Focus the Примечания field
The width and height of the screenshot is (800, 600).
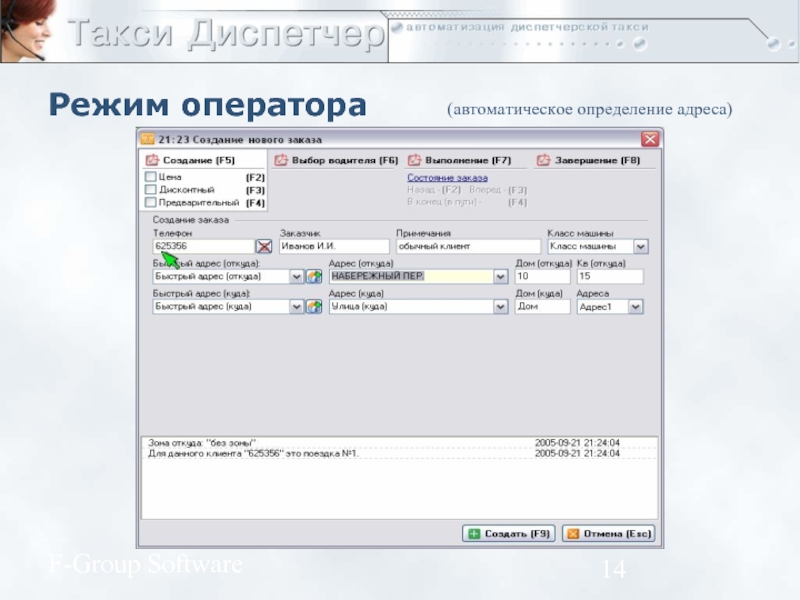point(468,246)
